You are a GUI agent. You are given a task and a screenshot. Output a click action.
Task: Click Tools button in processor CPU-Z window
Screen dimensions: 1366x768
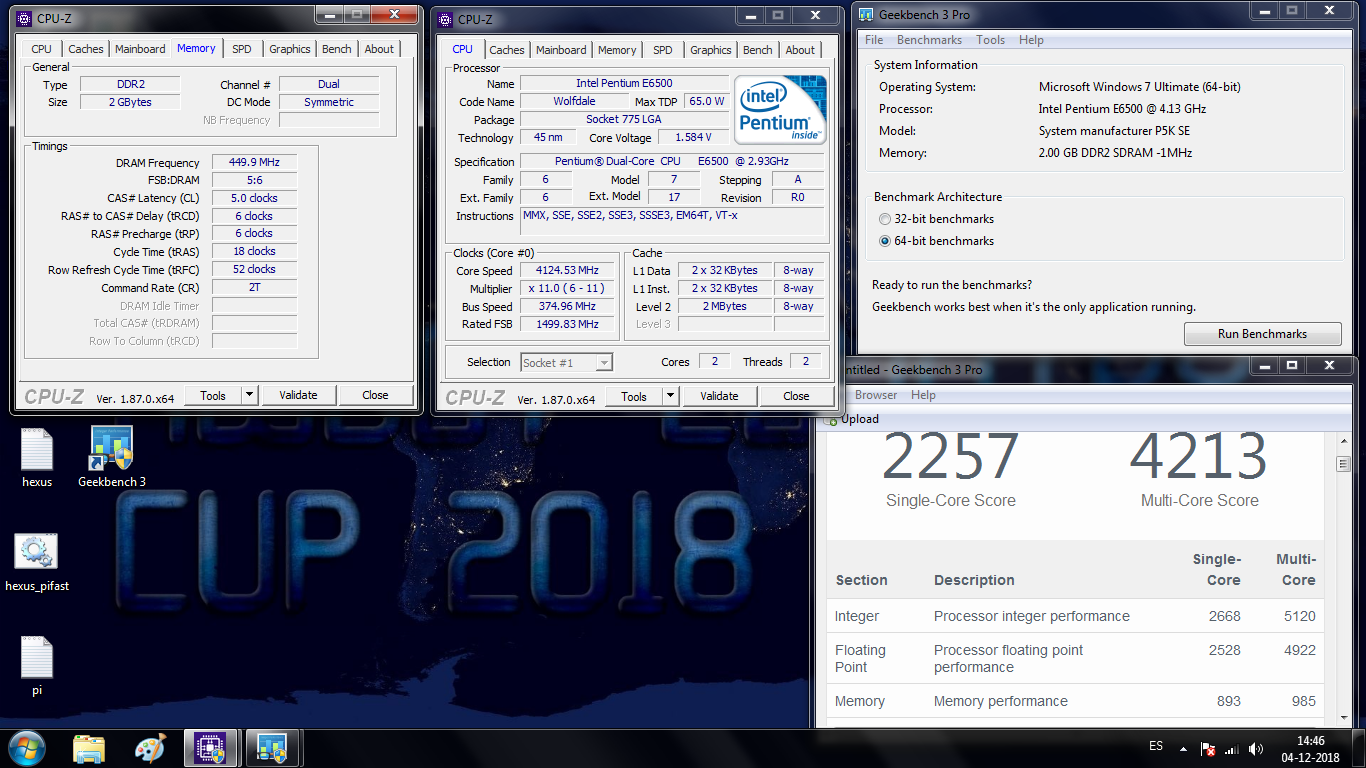click(x=634, y=396)
